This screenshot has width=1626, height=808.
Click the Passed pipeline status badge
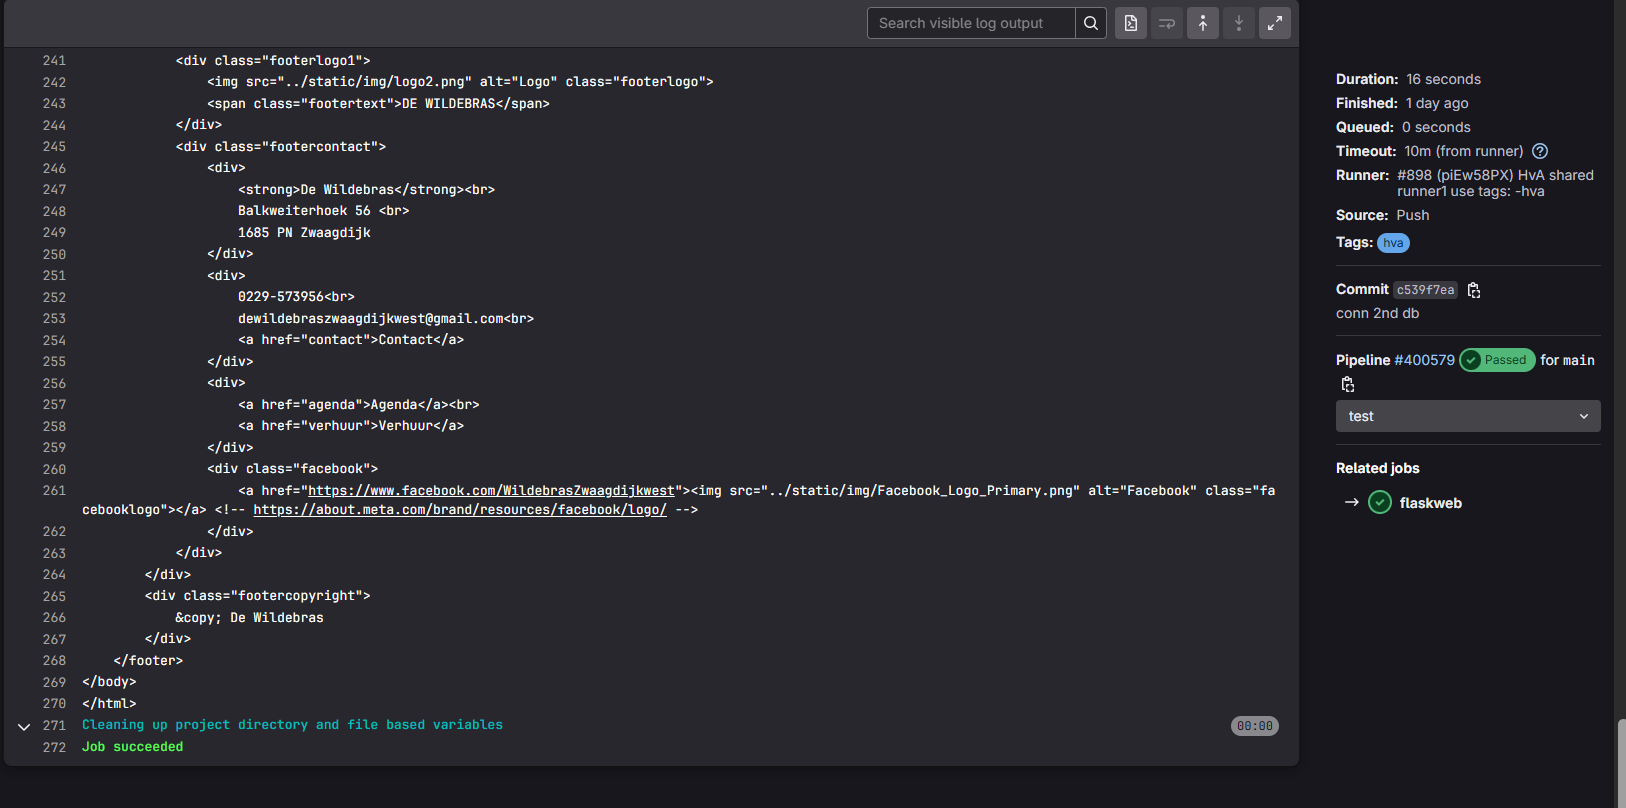point(1497,360)
